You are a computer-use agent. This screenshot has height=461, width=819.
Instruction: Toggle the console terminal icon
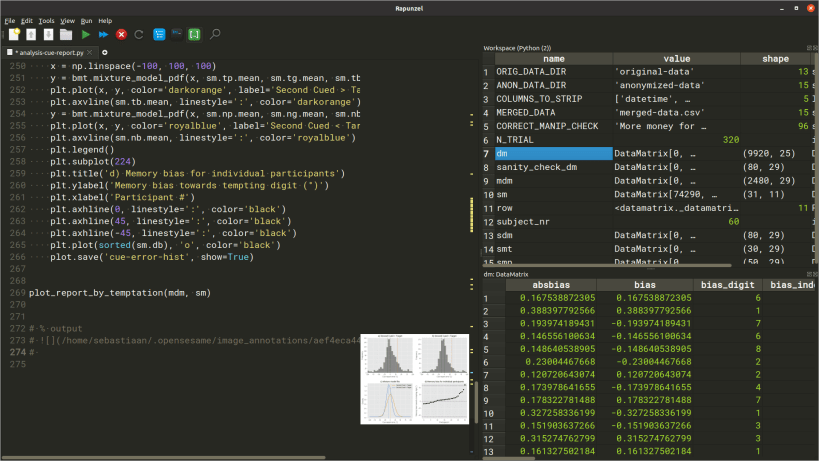(177, 34)
